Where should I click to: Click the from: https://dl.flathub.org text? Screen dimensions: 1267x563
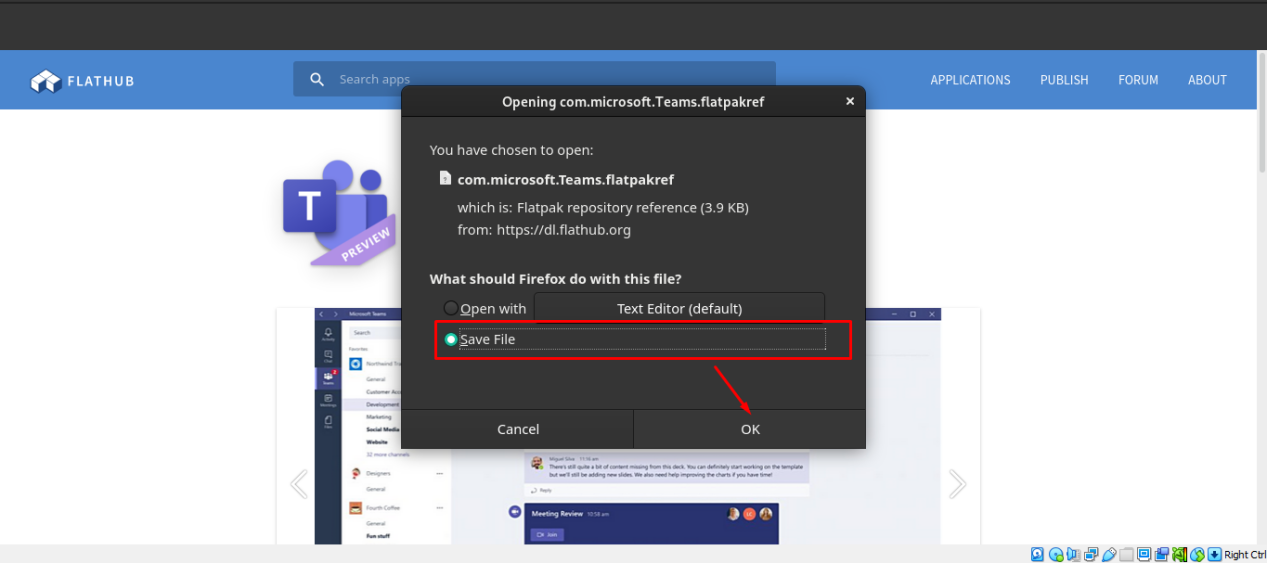click(x=544, y=229)
